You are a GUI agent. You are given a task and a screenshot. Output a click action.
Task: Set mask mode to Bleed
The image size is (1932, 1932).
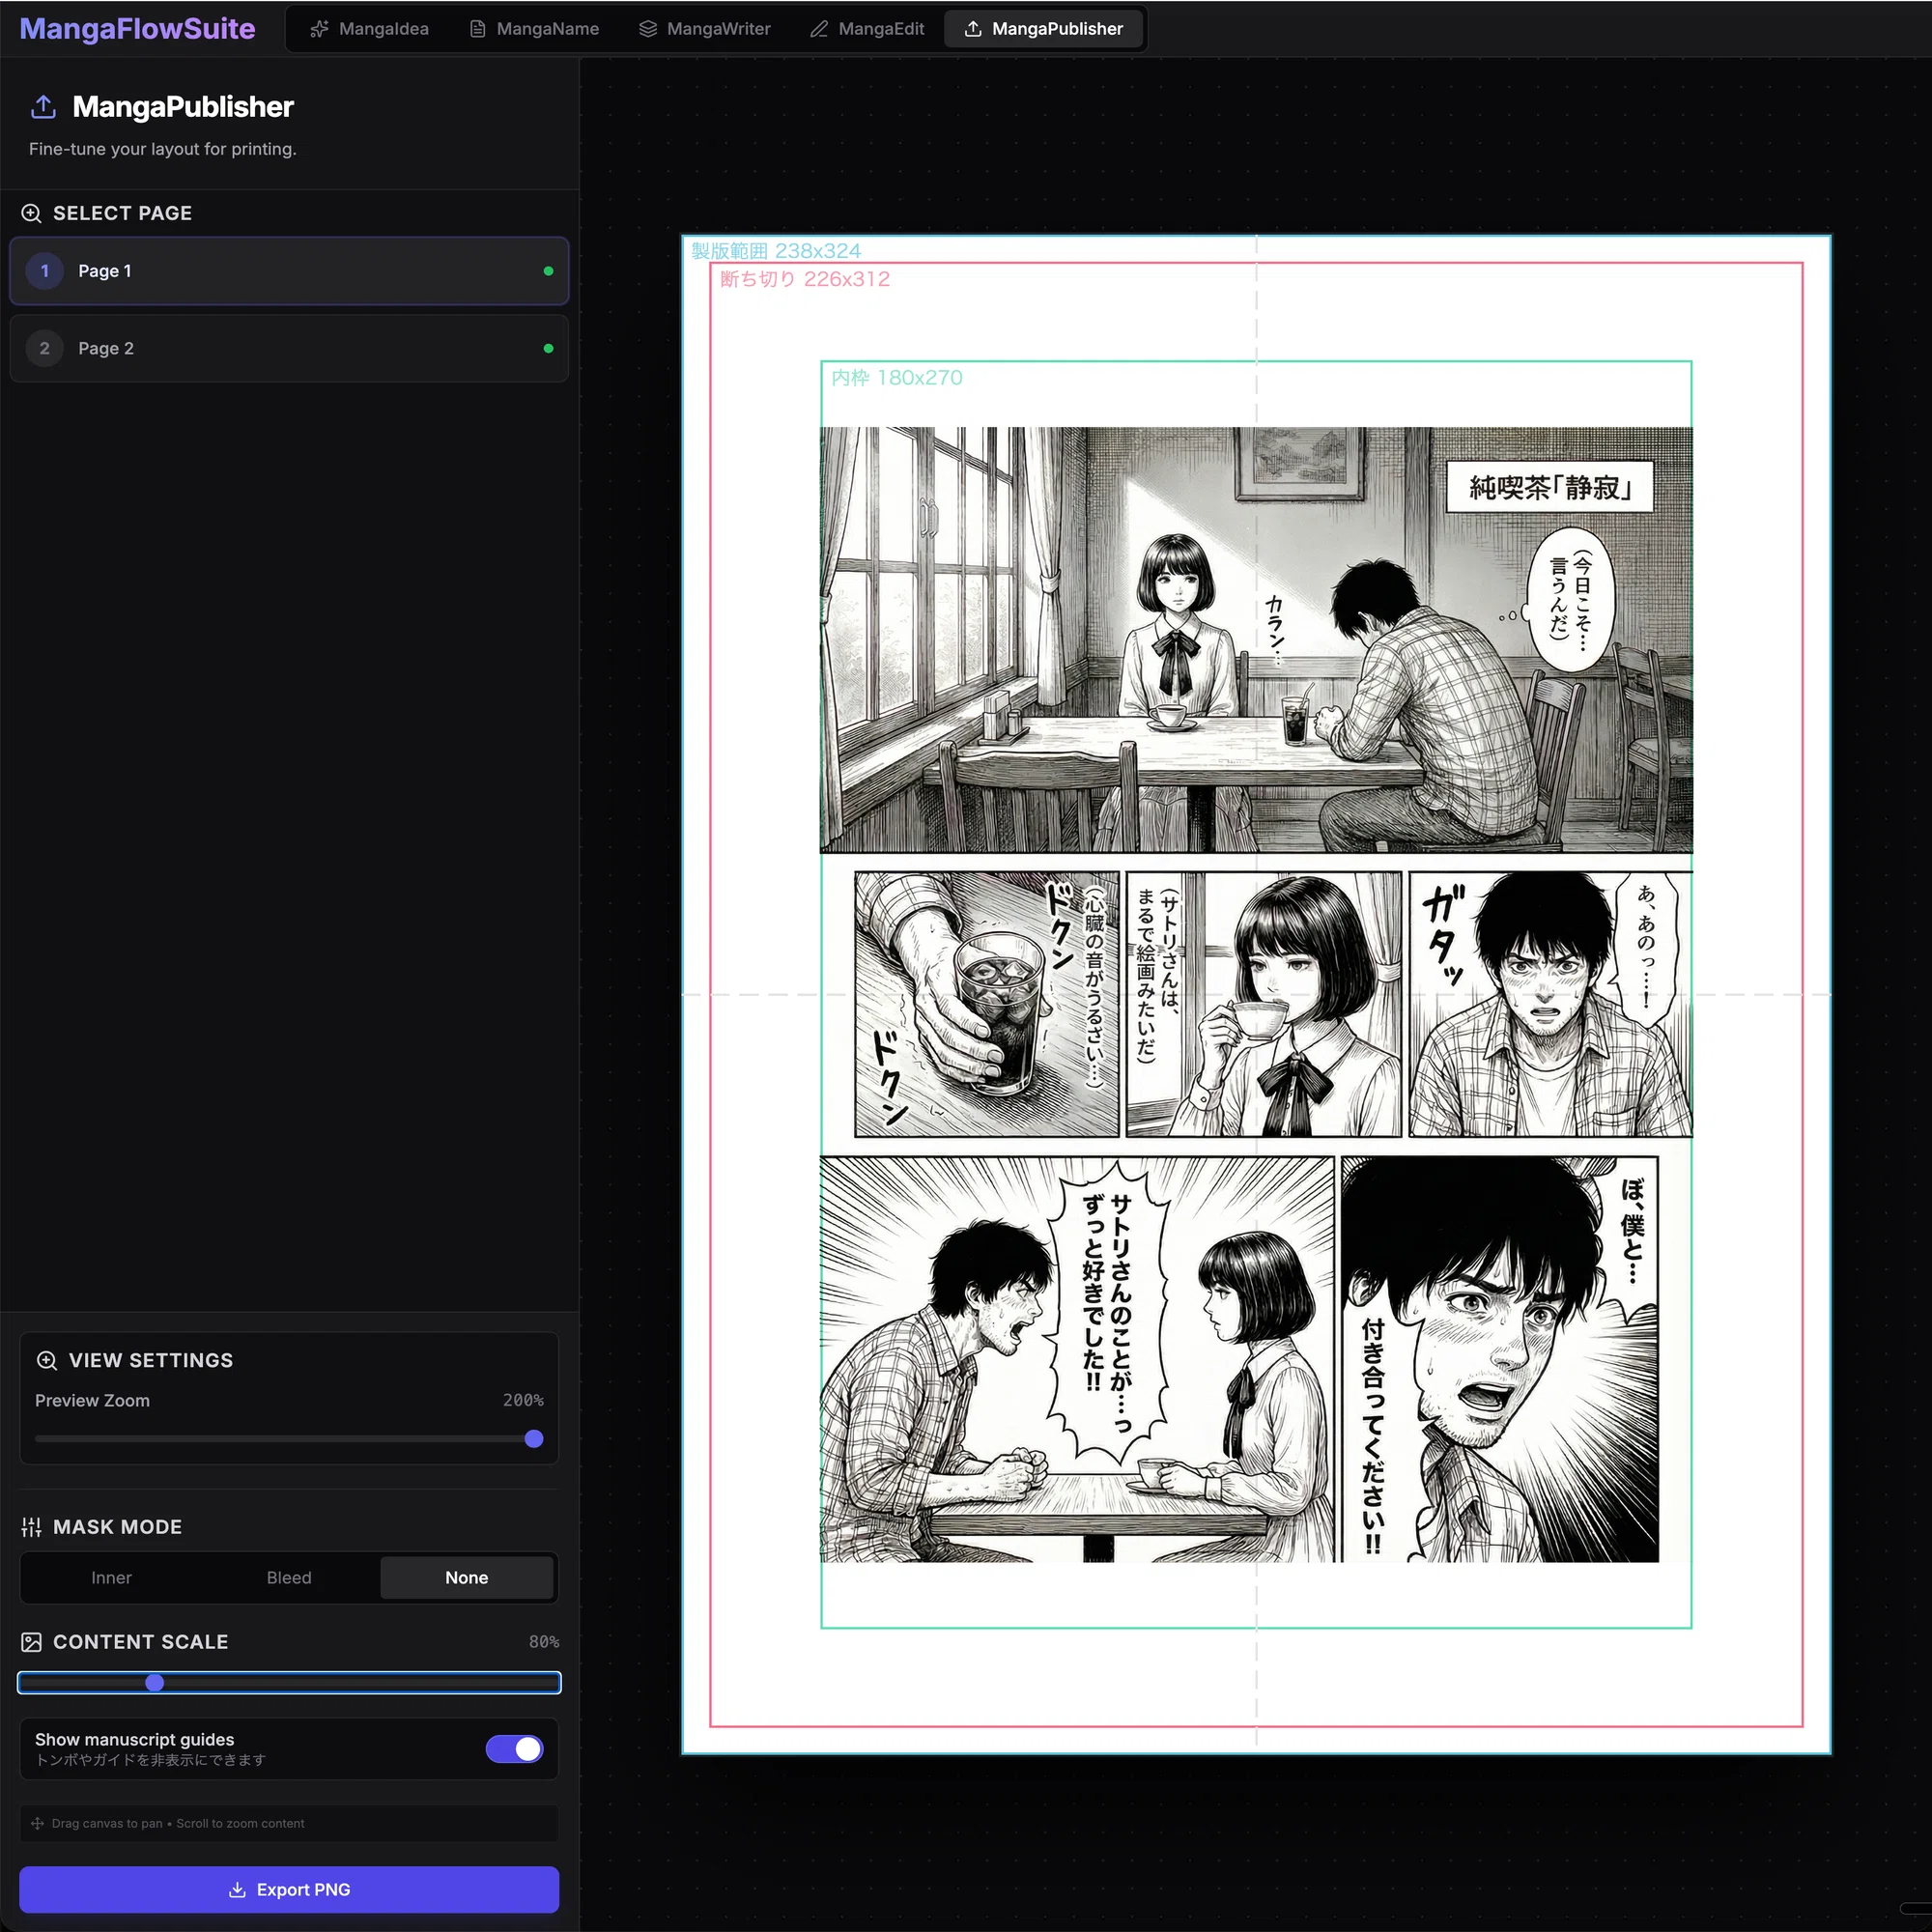289,1578
